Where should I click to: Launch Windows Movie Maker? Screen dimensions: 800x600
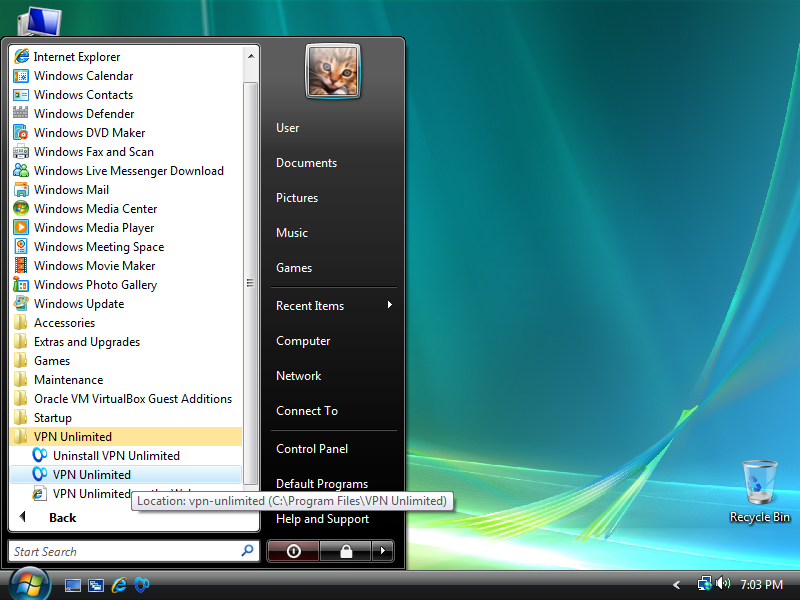click(126, 265)
